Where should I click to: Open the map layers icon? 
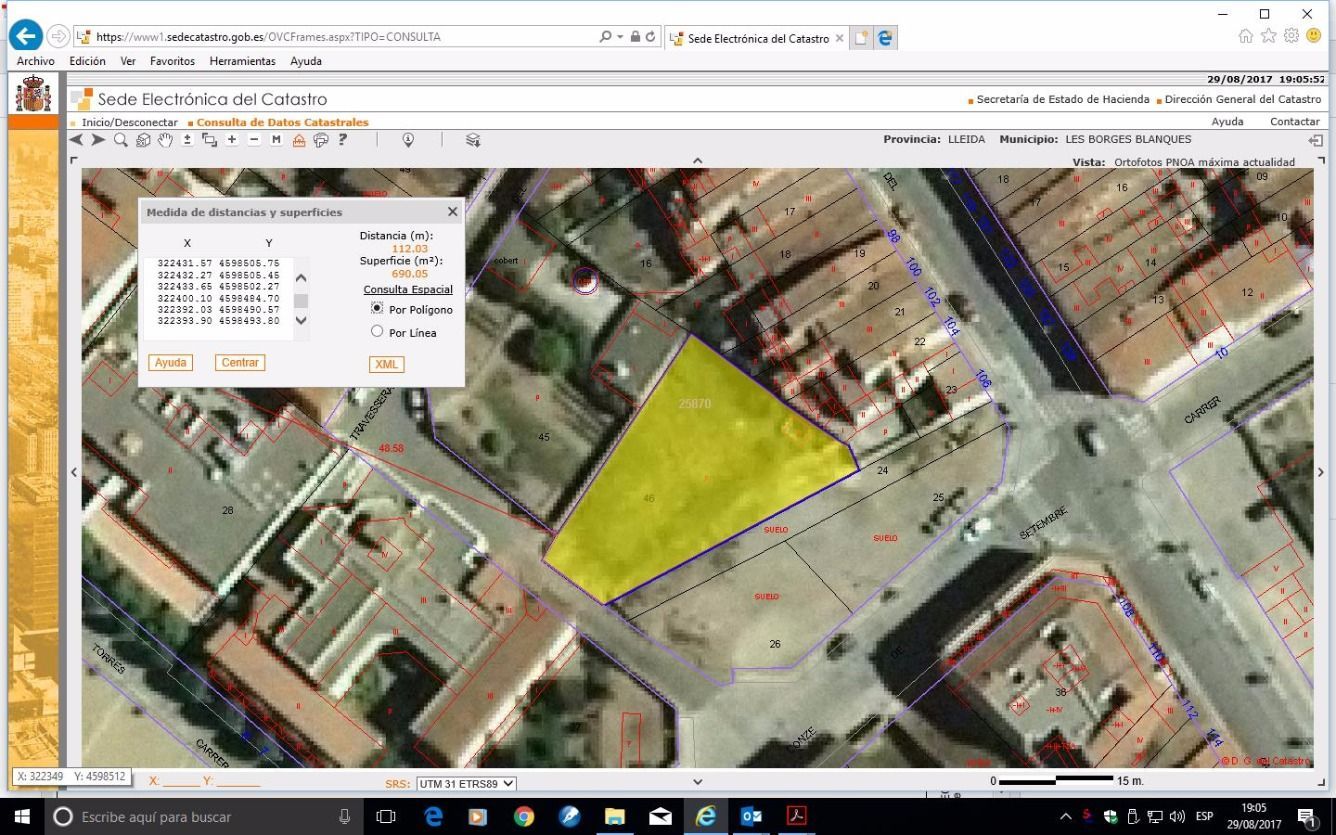[473, 140]
